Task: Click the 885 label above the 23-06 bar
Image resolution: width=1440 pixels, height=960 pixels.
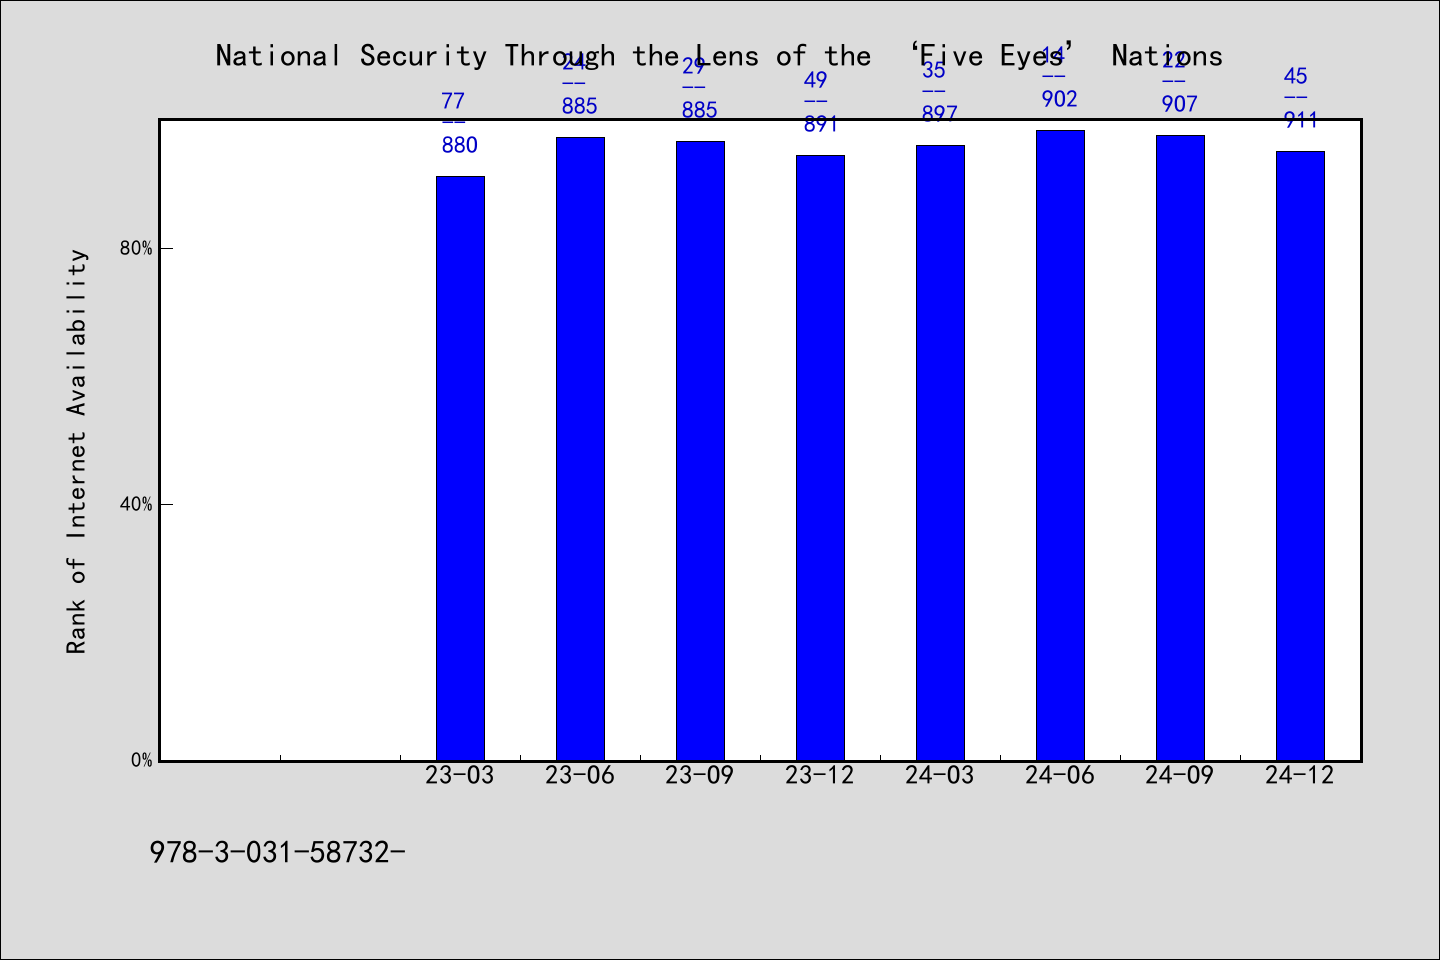Action: pos(580,106)
